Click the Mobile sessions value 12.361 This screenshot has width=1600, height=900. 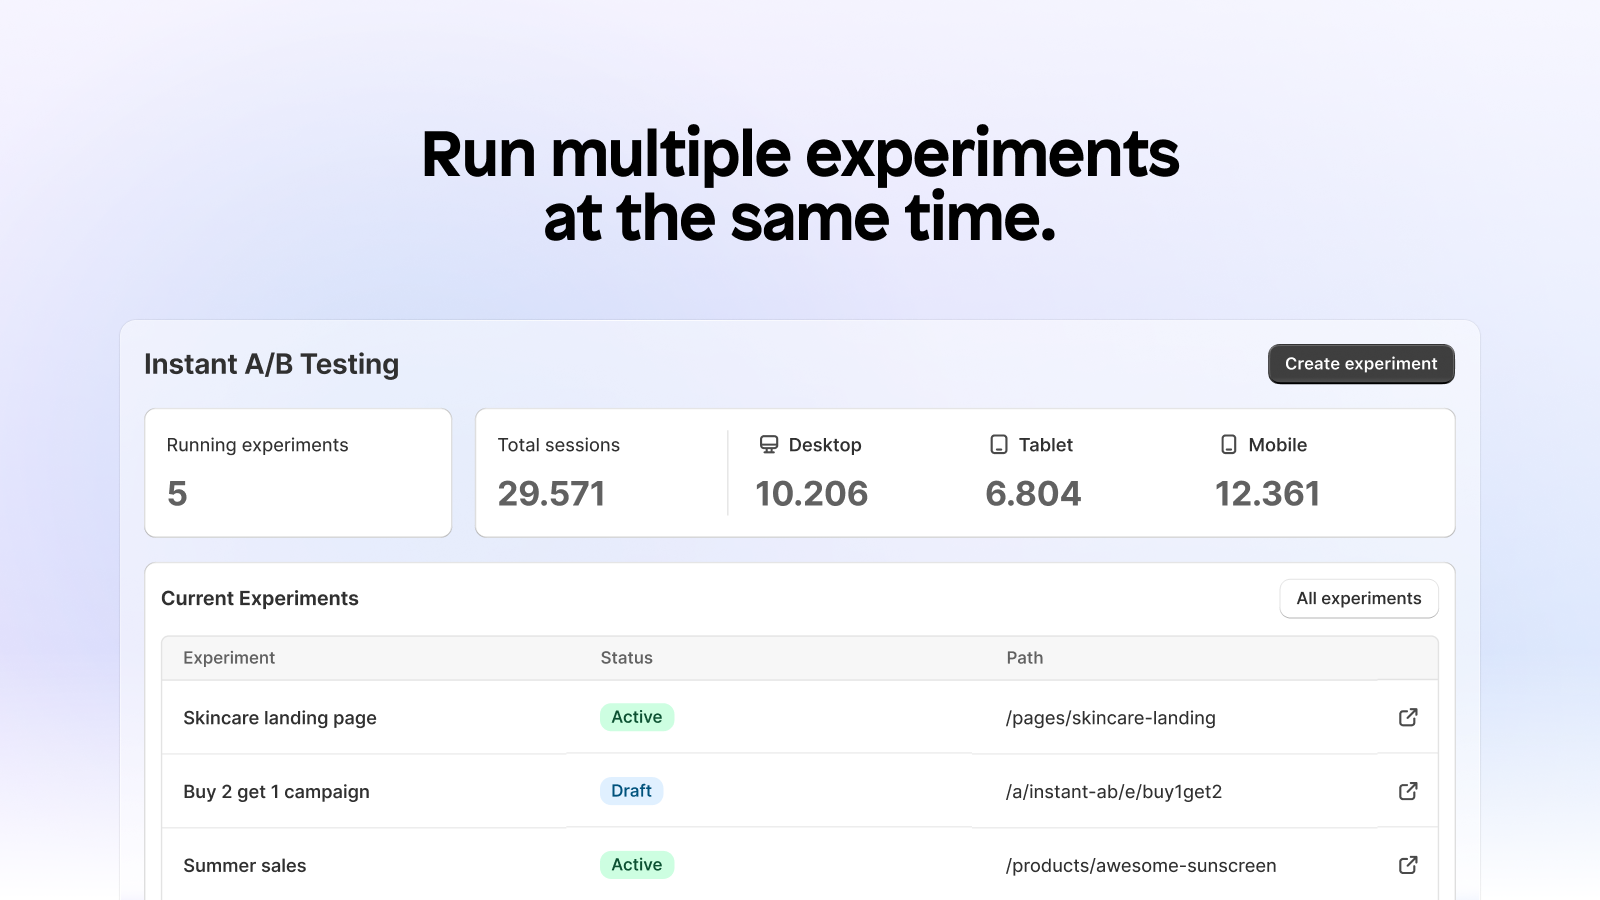[1267, 494]
